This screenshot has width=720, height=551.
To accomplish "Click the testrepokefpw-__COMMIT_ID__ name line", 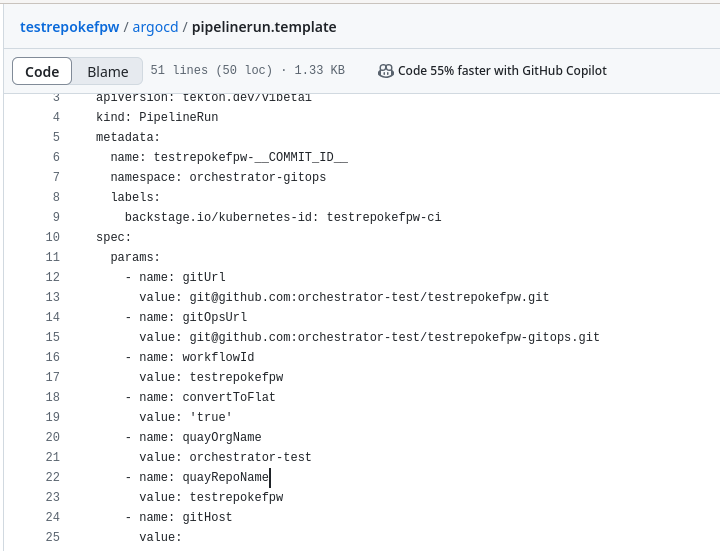I will click(x=229, y=157).
